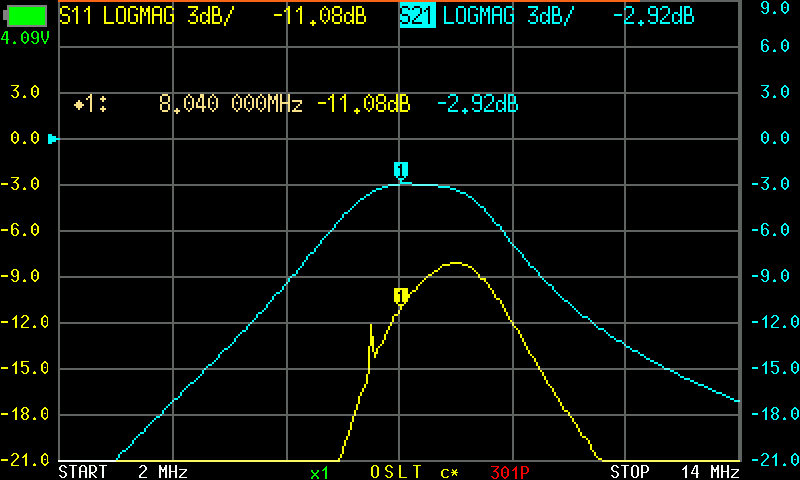Click the cyan 6.0 right scale label
The image size is (800, 480).
tap(775, 46)
